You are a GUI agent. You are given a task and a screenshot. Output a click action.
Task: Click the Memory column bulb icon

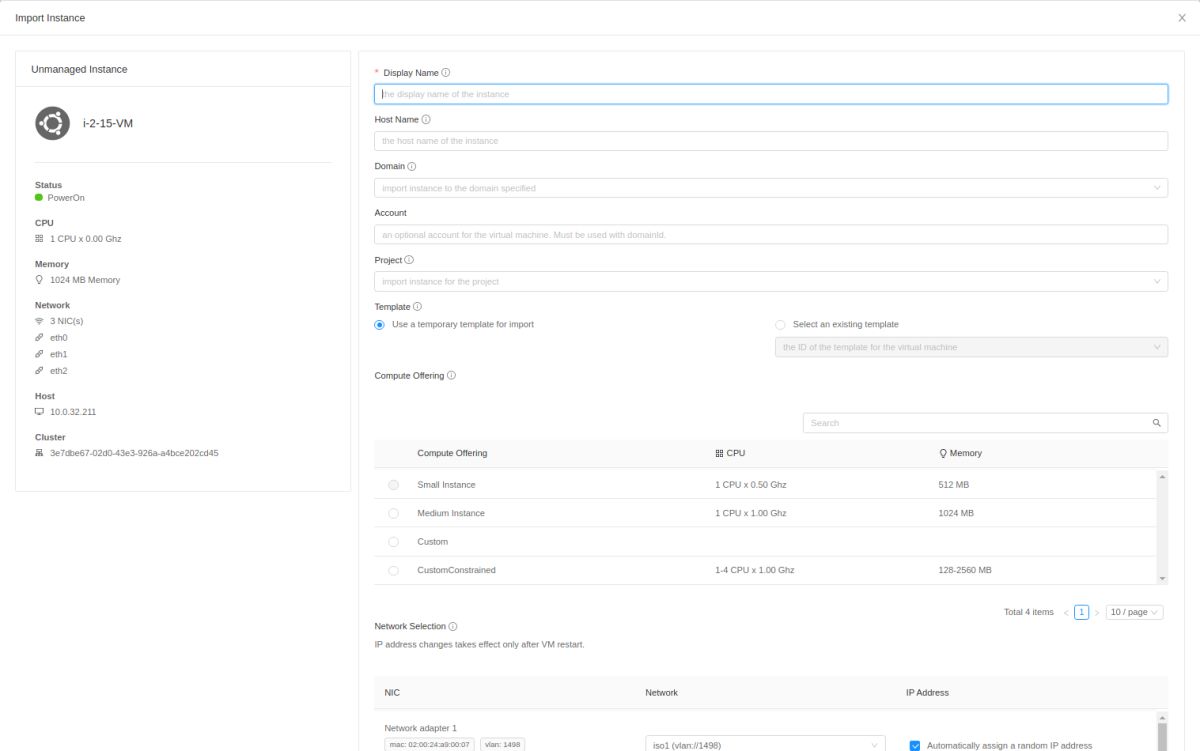click(x=943, y=453)
